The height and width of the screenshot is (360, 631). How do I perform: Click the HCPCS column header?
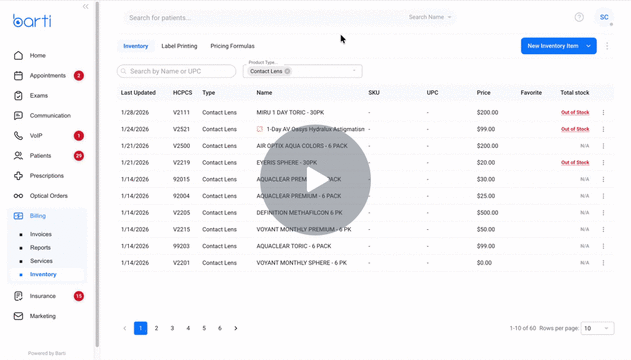[182, 93]
